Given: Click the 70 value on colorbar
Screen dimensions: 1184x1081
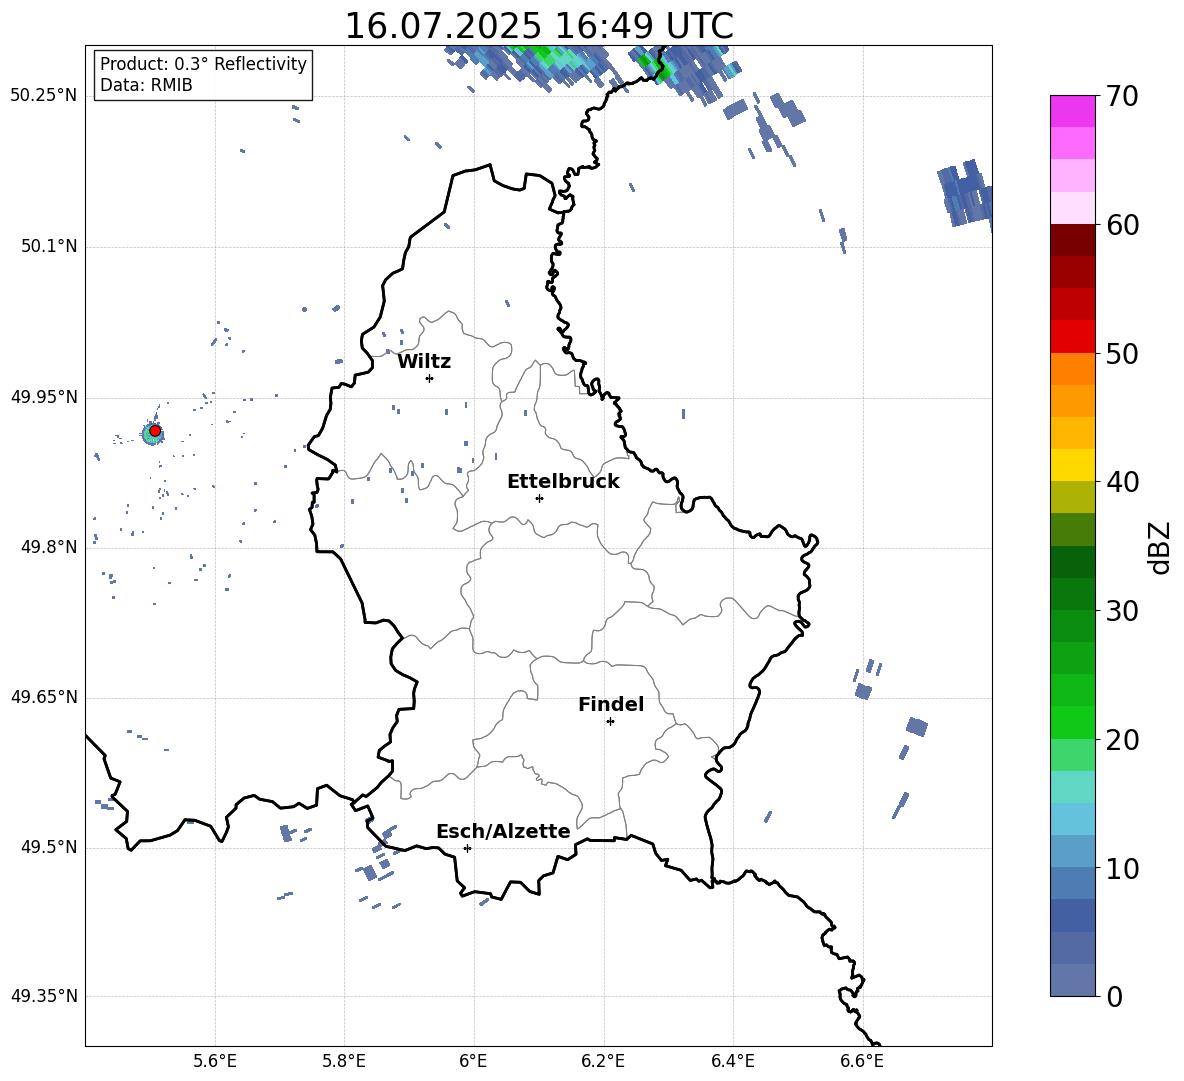Looking at the screenshot, I should [x=1122, y=97].
